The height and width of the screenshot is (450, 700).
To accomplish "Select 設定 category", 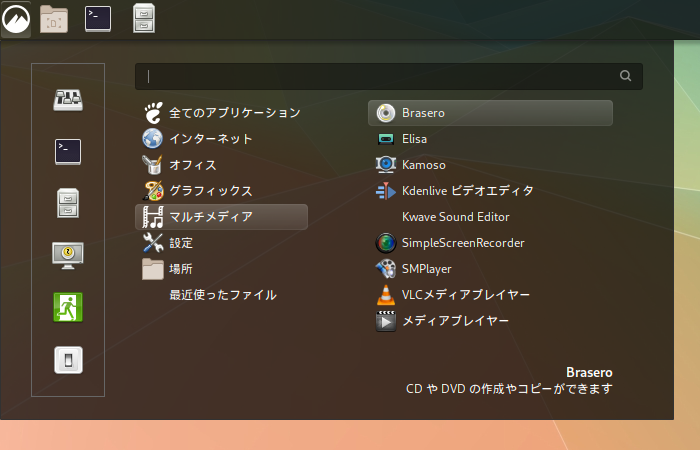I will pos(221,243).
